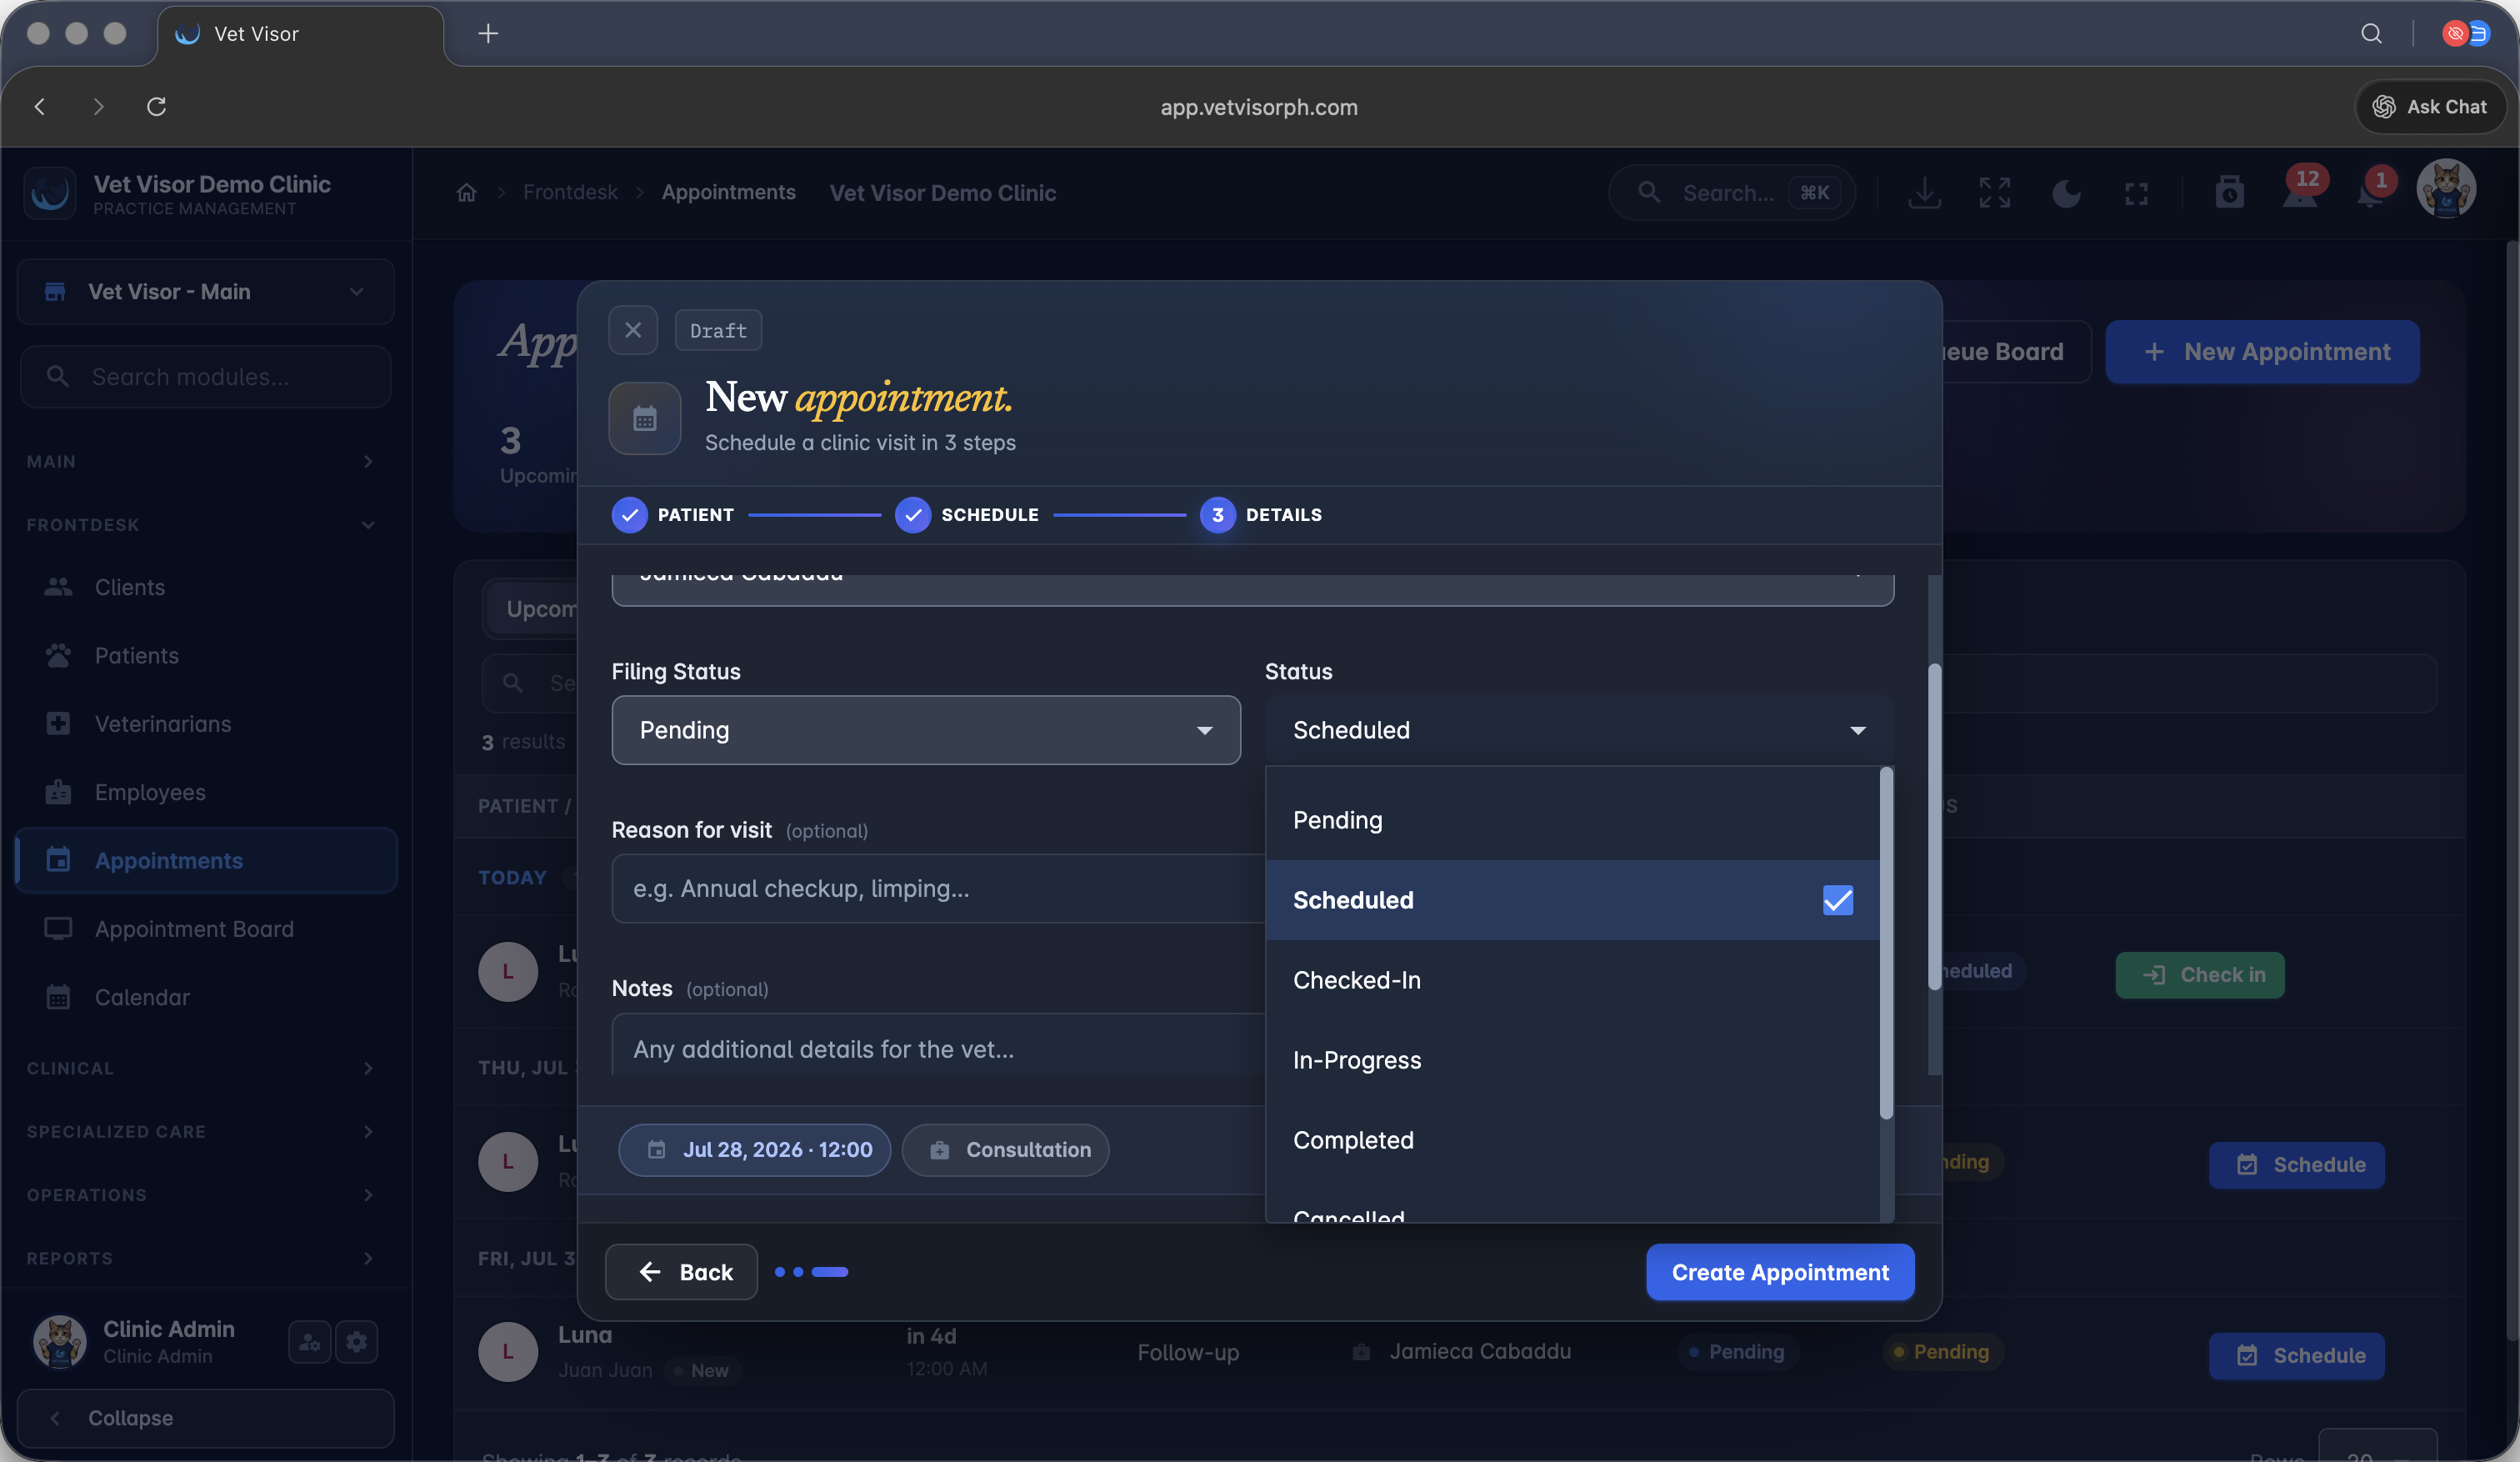Click the calendar icon beside New appointment title
2520x1462 pixels.
click(645, 418)
